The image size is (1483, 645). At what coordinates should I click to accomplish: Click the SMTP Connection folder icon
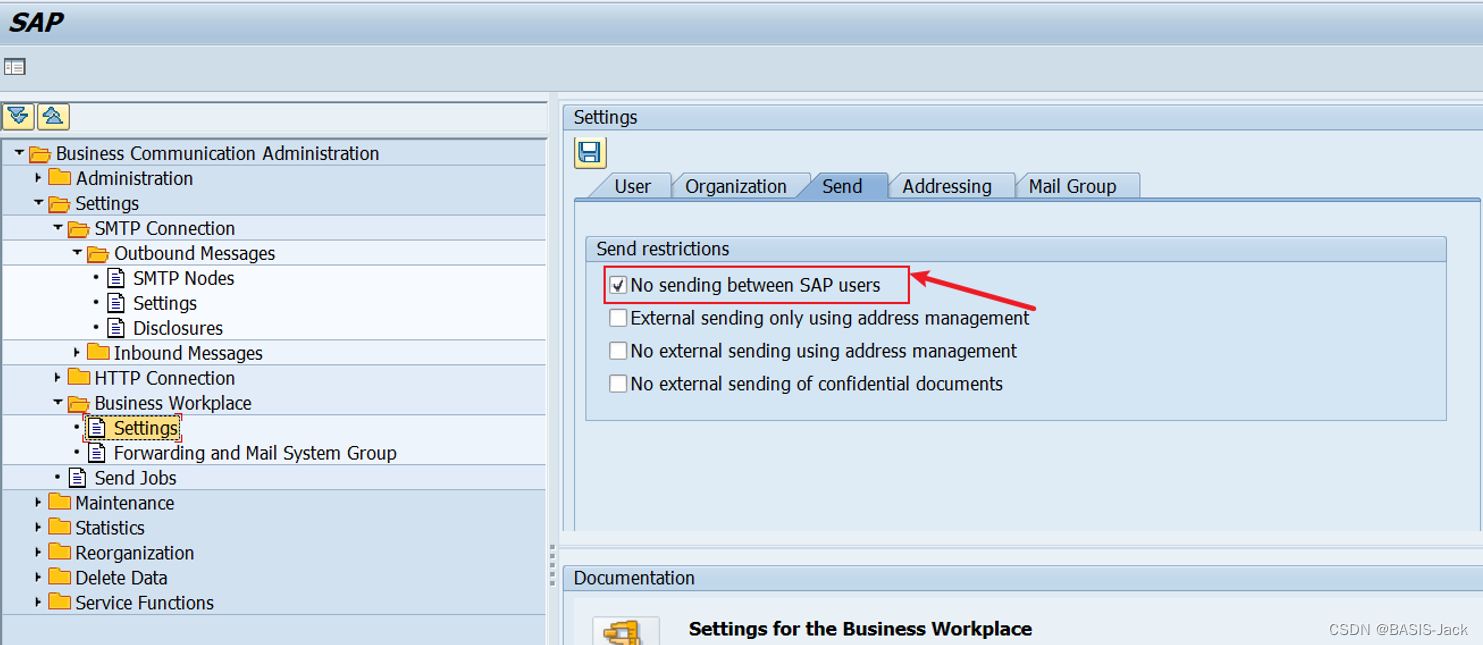79,229
